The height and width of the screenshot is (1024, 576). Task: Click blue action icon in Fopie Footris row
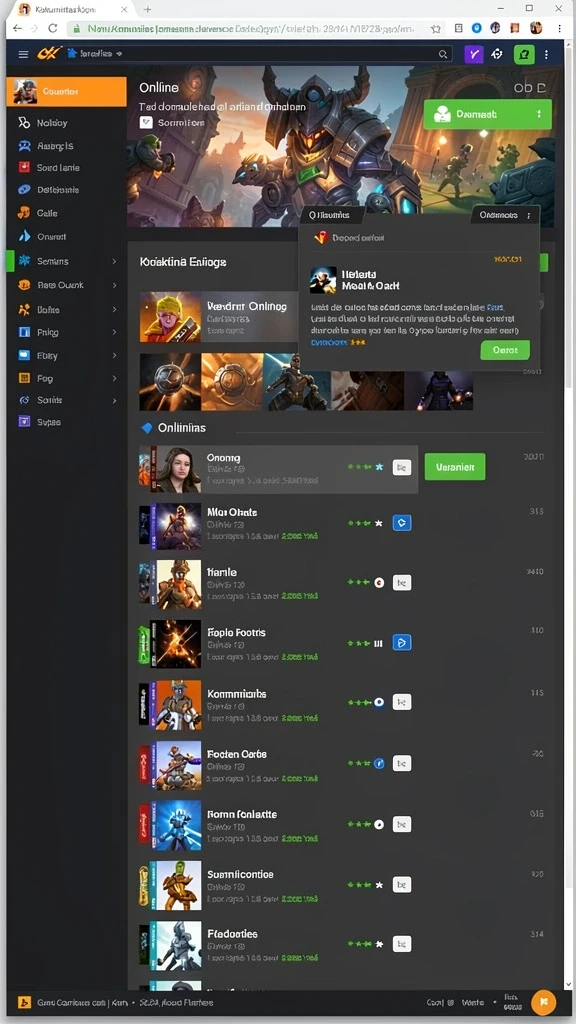pyautogui.click(x=402, y=643)
